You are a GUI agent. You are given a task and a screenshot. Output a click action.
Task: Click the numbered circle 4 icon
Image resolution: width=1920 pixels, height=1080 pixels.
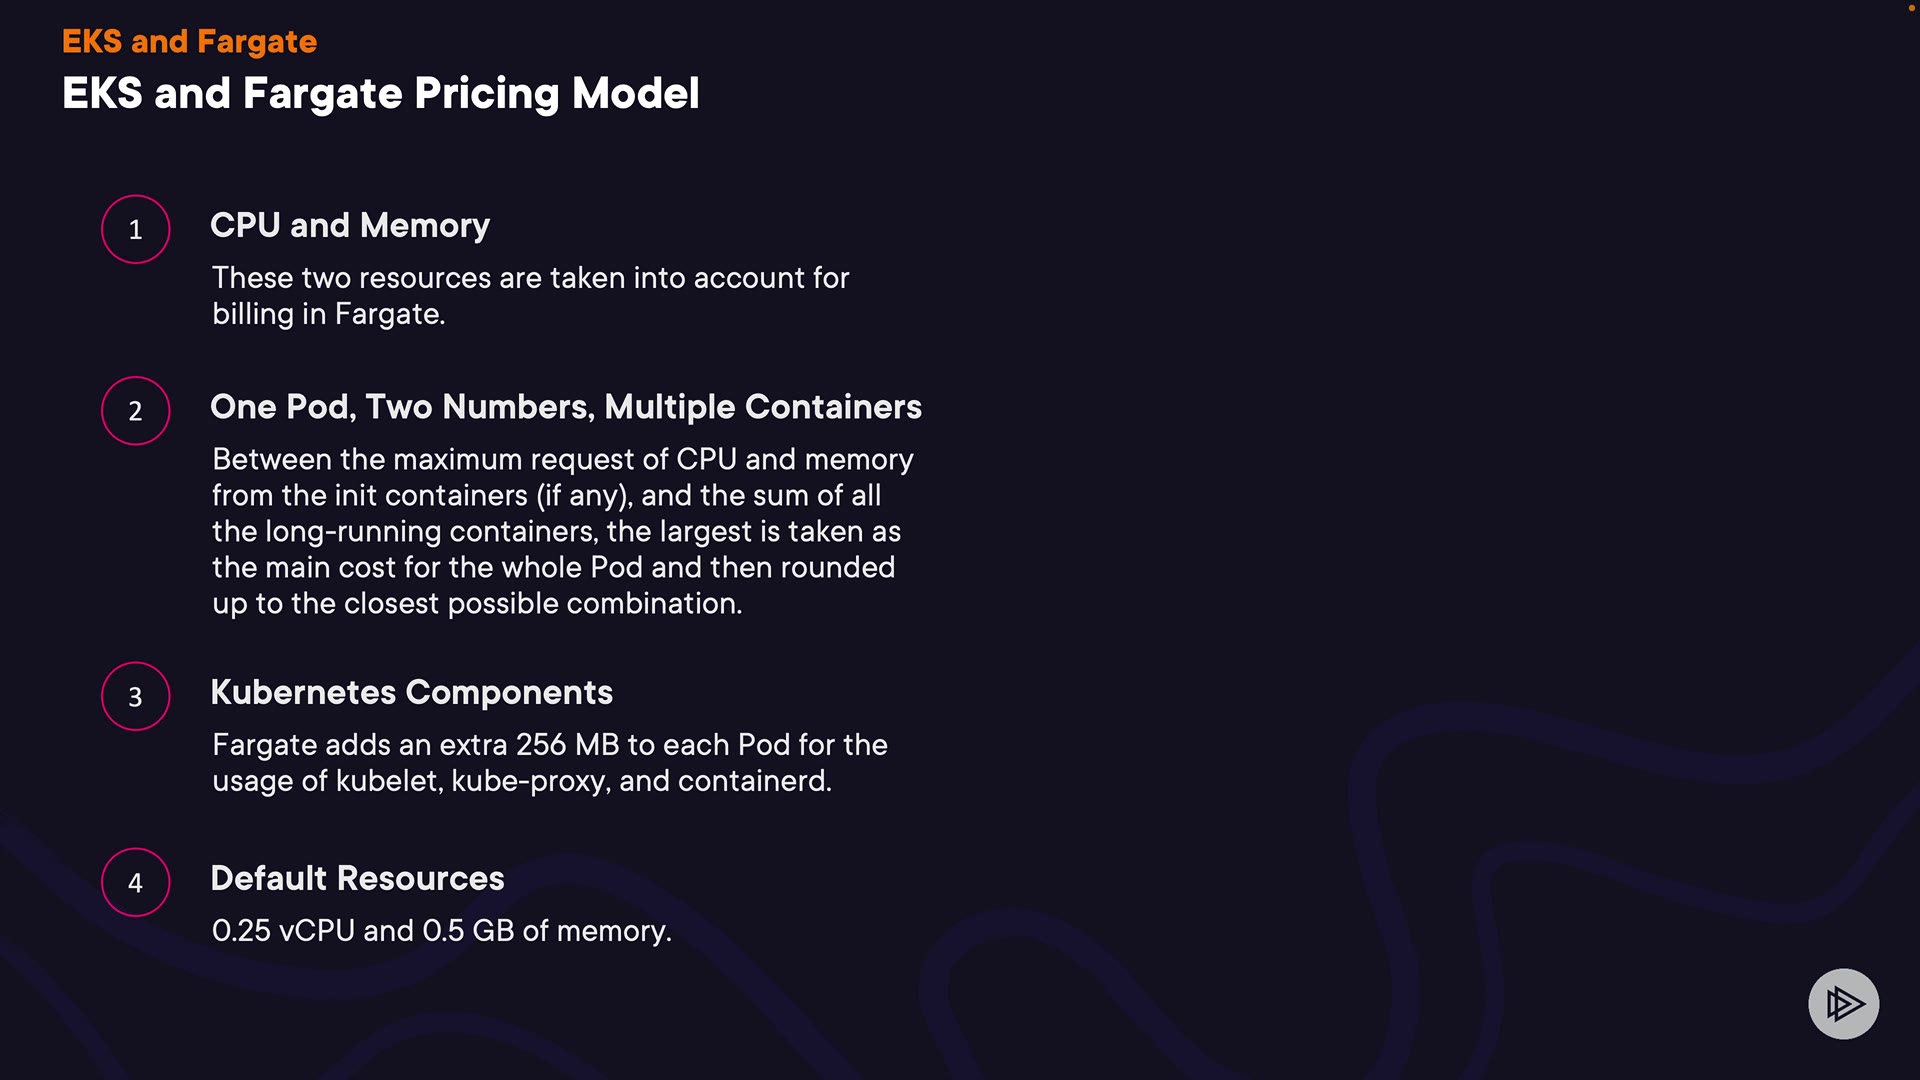pos(136,882)
